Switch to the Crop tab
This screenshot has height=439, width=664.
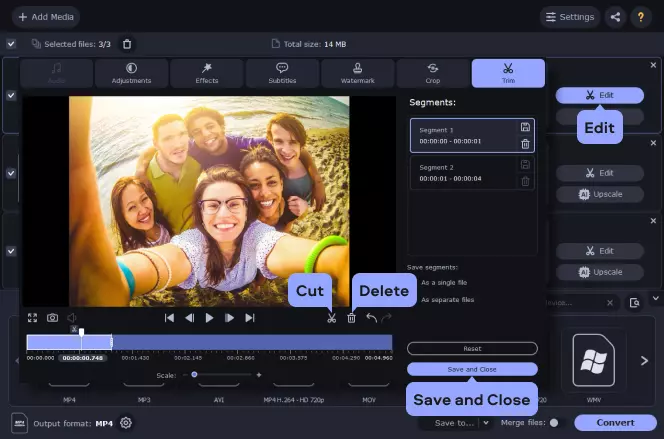[433, 73]
